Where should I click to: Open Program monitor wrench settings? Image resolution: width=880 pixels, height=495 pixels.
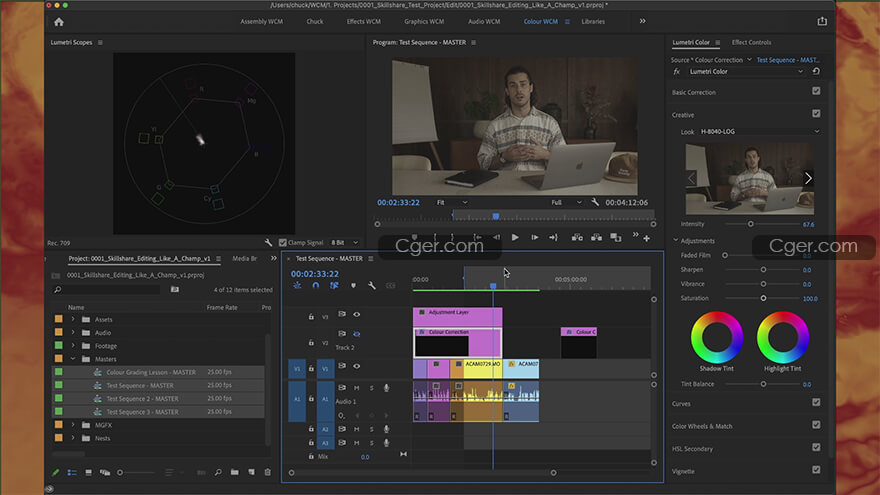click(x=595, y=202)
